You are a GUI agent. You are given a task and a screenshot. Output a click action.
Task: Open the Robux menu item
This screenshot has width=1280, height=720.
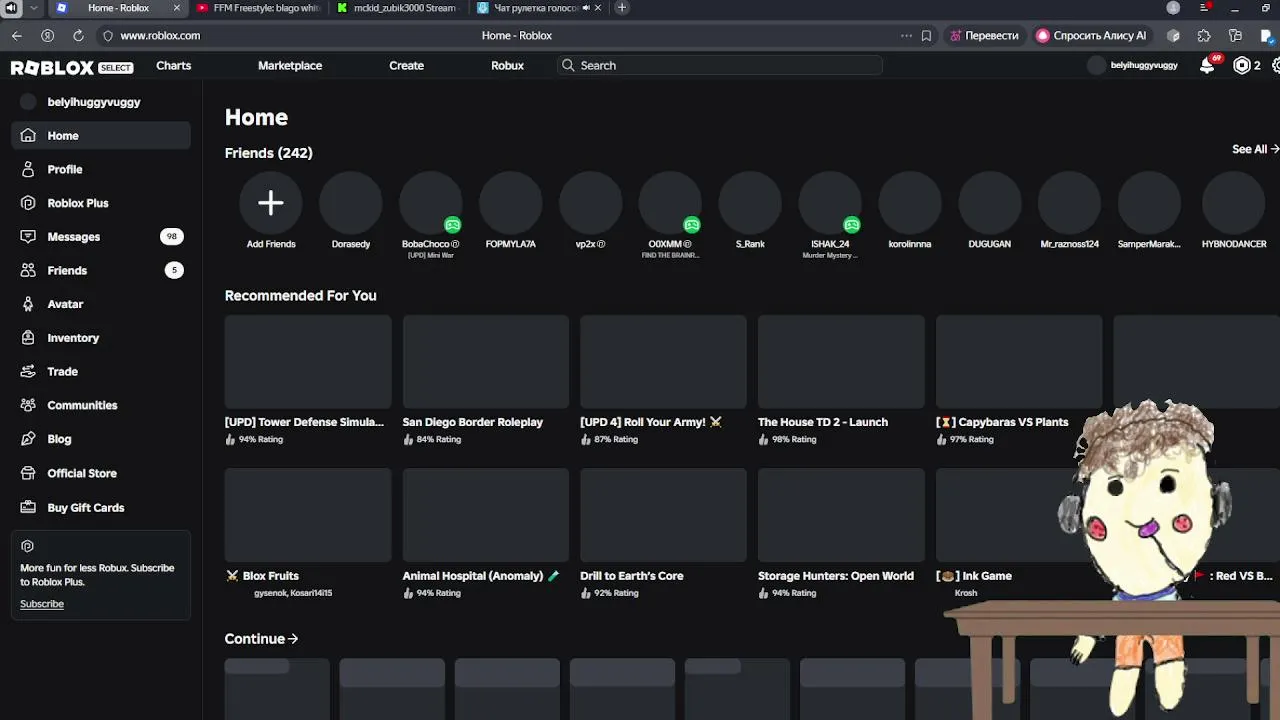[507, 66]
